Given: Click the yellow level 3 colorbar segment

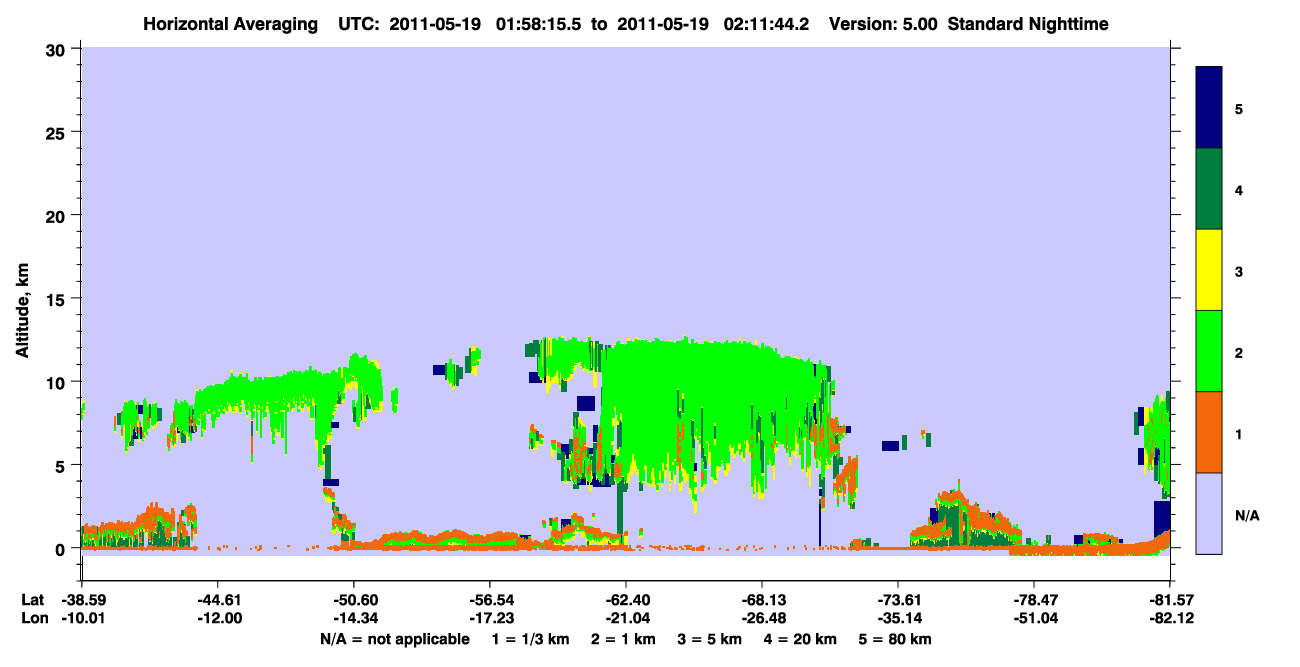Looking at the screenshot, I should click(x=1209, y=270).
